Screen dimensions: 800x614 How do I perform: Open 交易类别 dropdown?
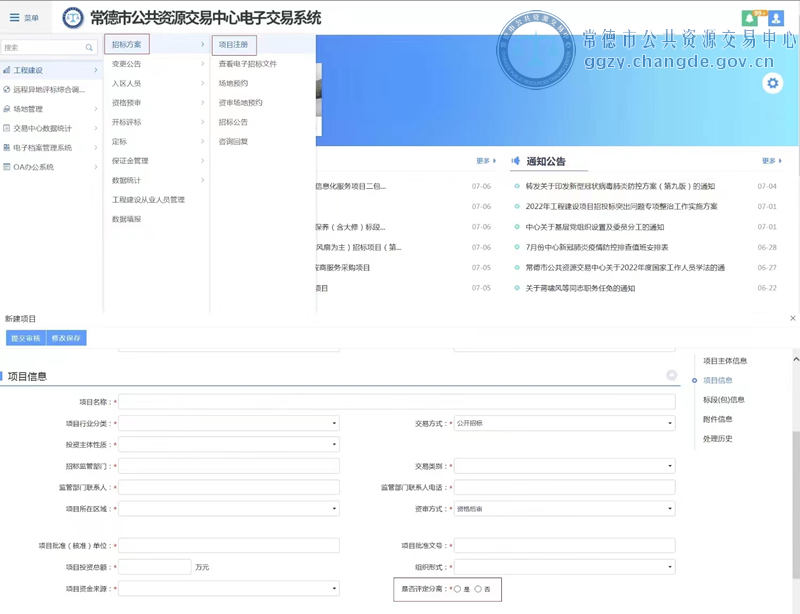(565, 466)
